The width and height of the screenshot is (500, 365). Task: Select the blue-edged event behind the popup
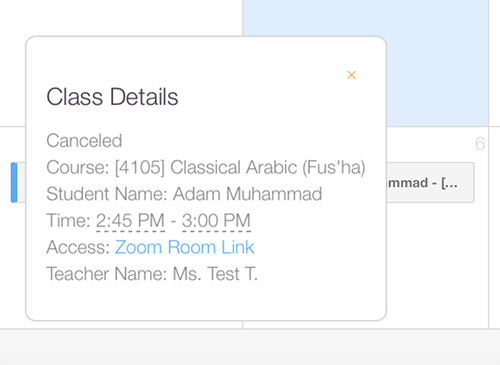pos(18,182)
